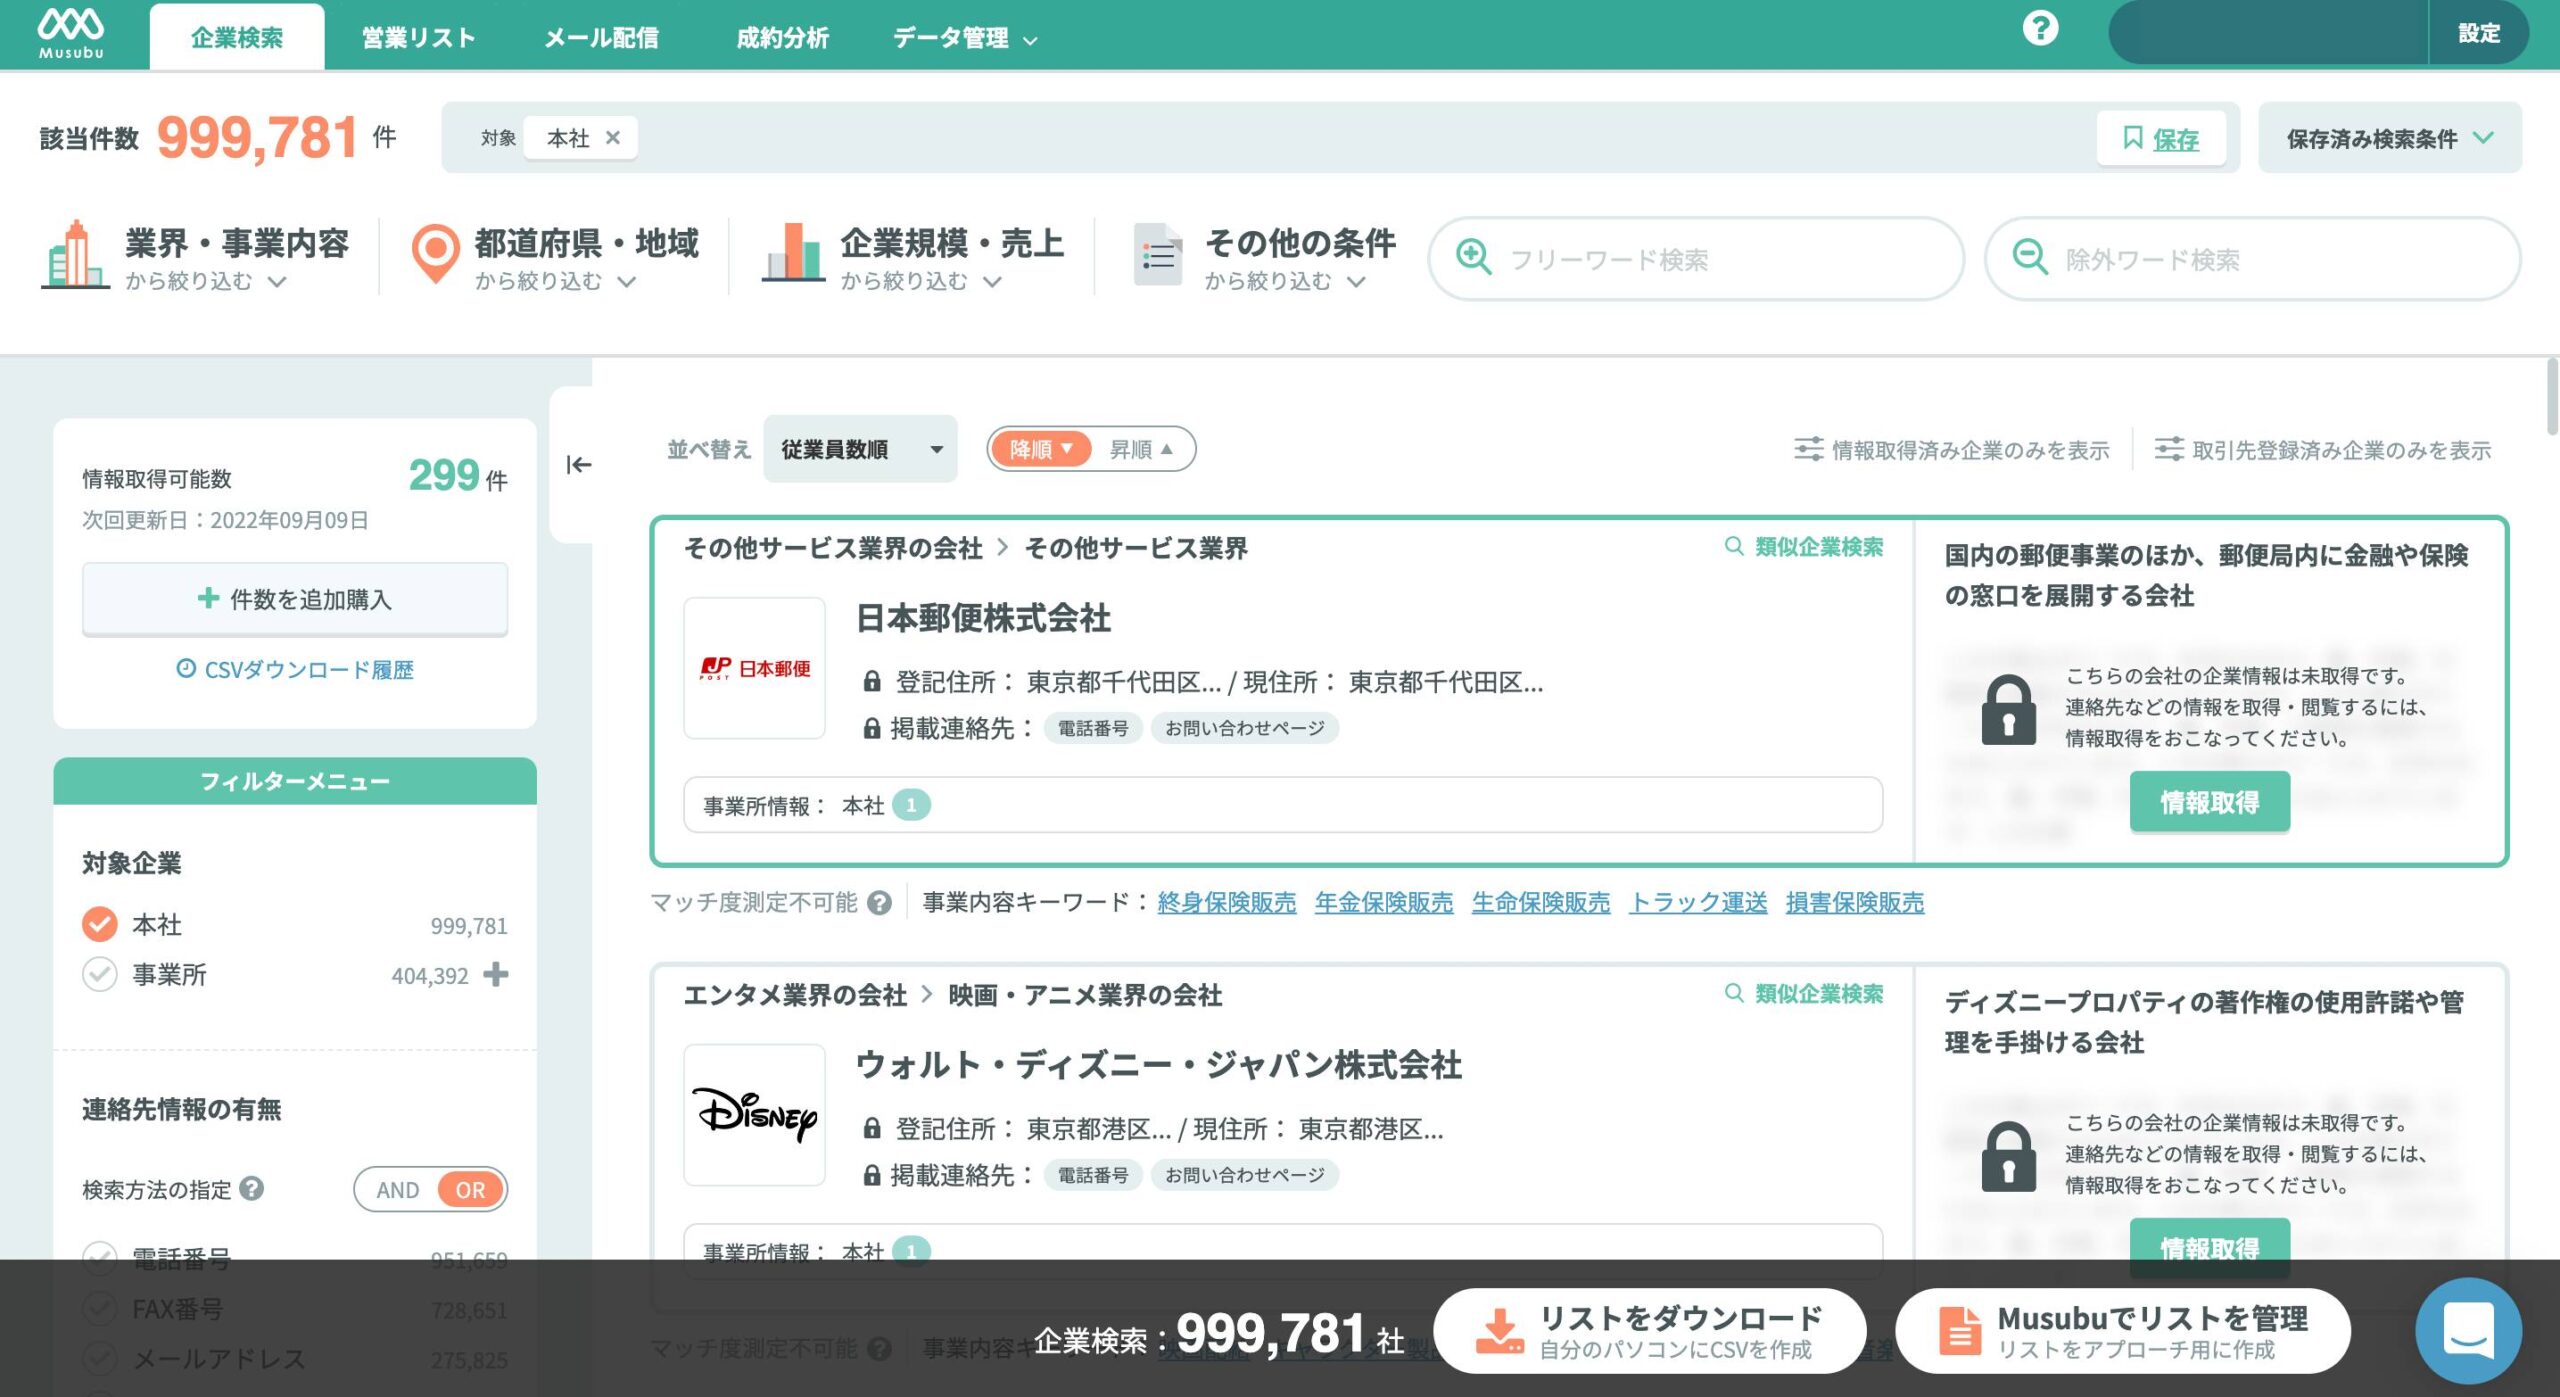Image resolution: width=2560 pixels, height=1397 pixels.
Task: Click the map pin location icon
Action: pos(436,254)
